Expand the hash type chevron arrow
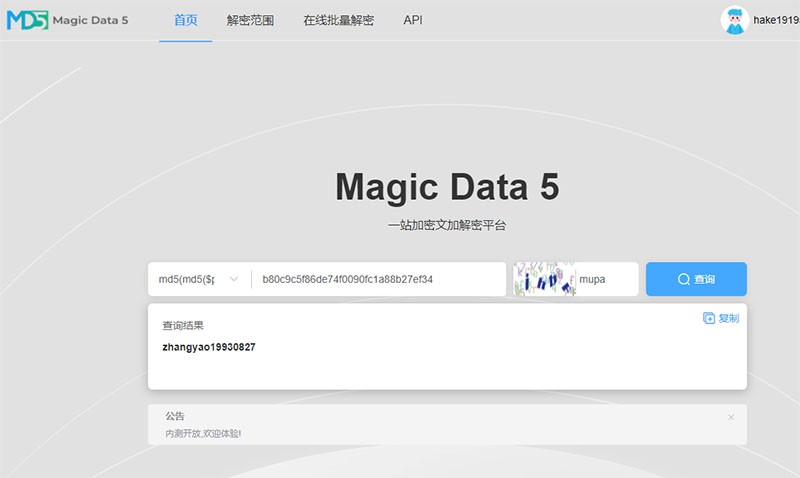 (x=234, y=279)
